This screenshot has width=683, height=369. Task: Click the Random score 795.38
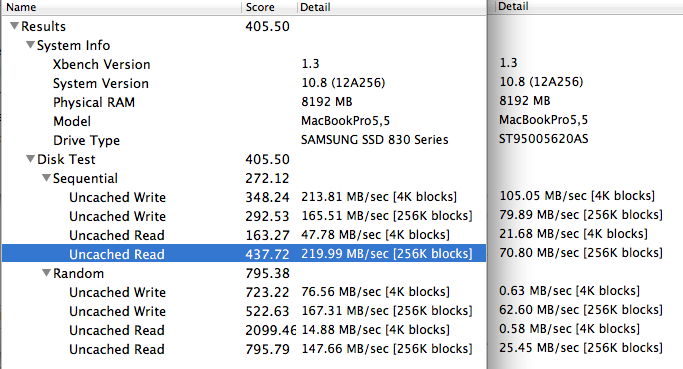coord(267,274)
